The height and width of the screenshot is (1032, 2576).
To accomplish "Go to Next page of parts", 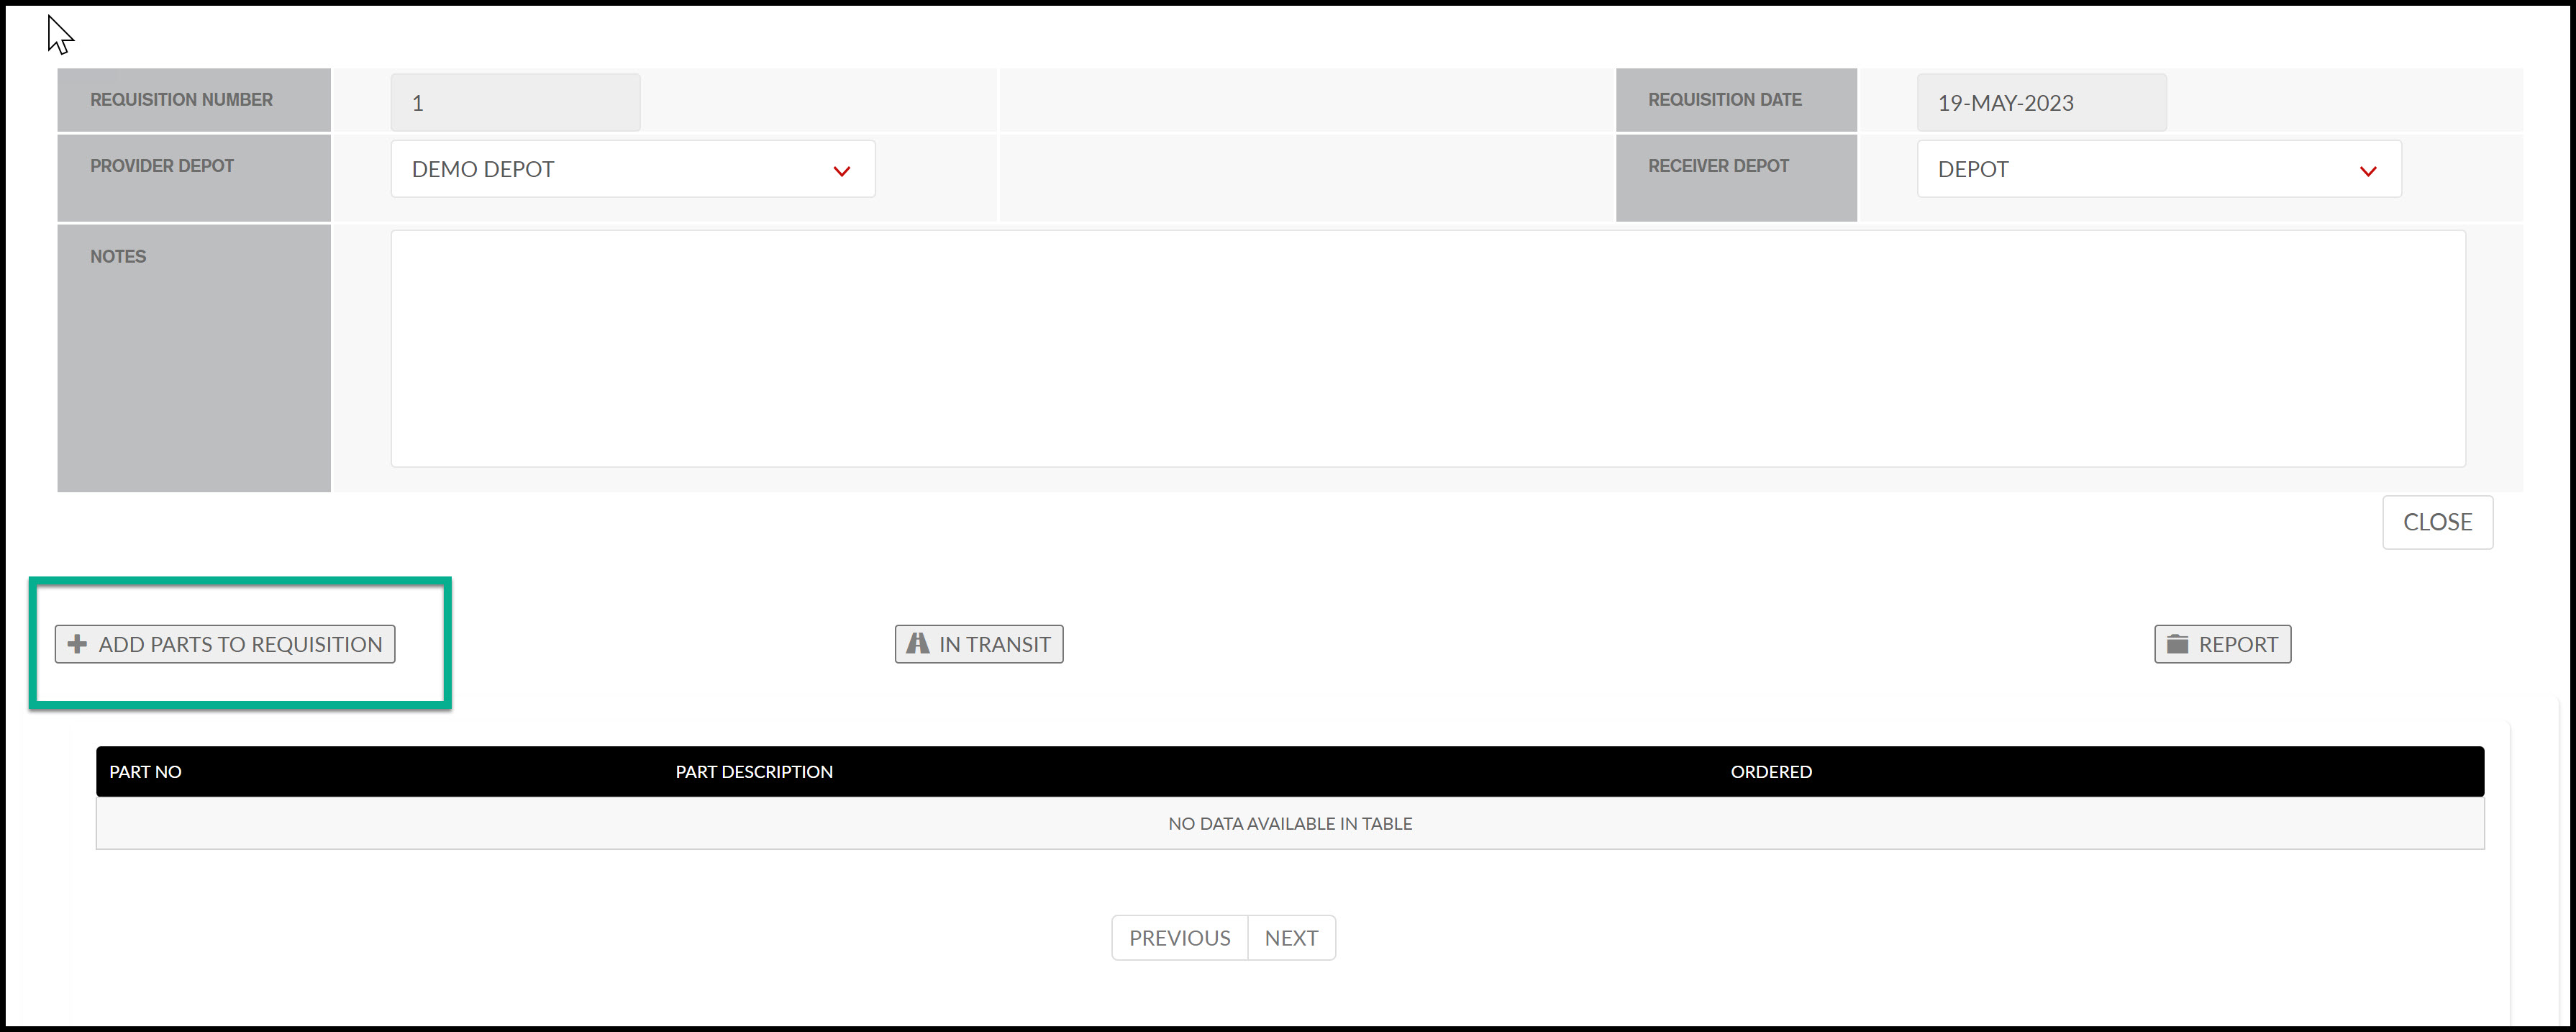I will (x=1291, y=938).
